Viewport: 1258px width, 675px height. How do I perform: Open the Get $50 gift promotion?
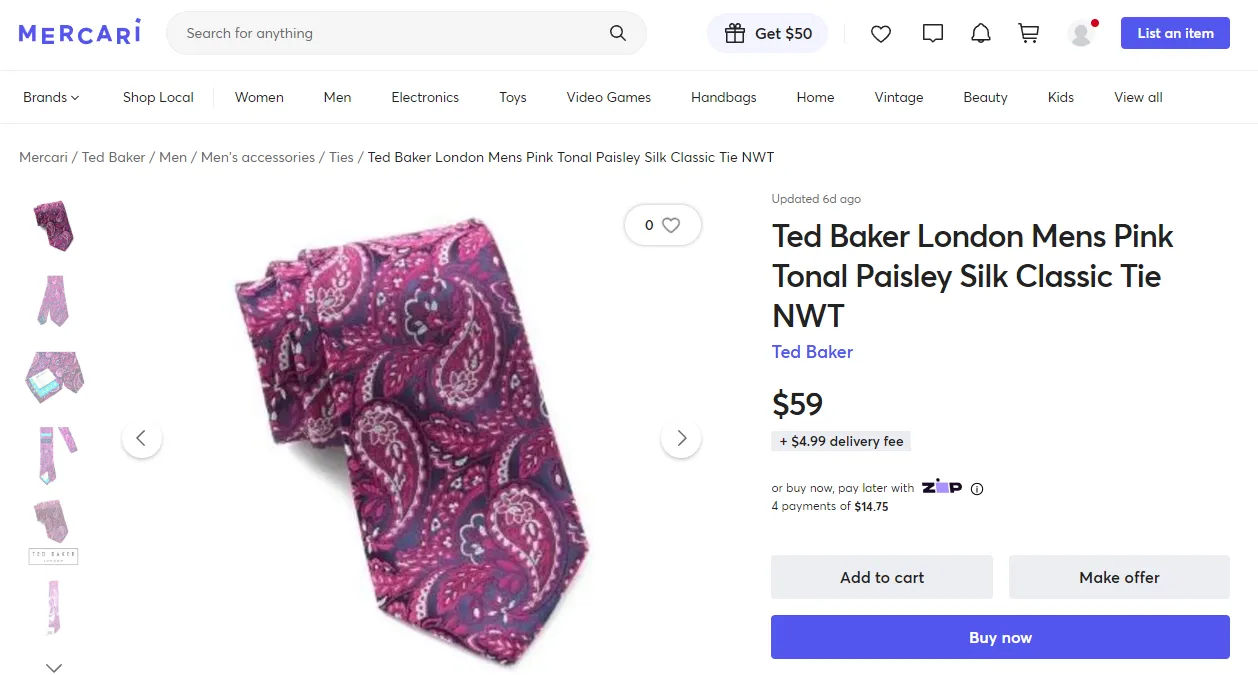pyautogui.click(x=767, y=32)
